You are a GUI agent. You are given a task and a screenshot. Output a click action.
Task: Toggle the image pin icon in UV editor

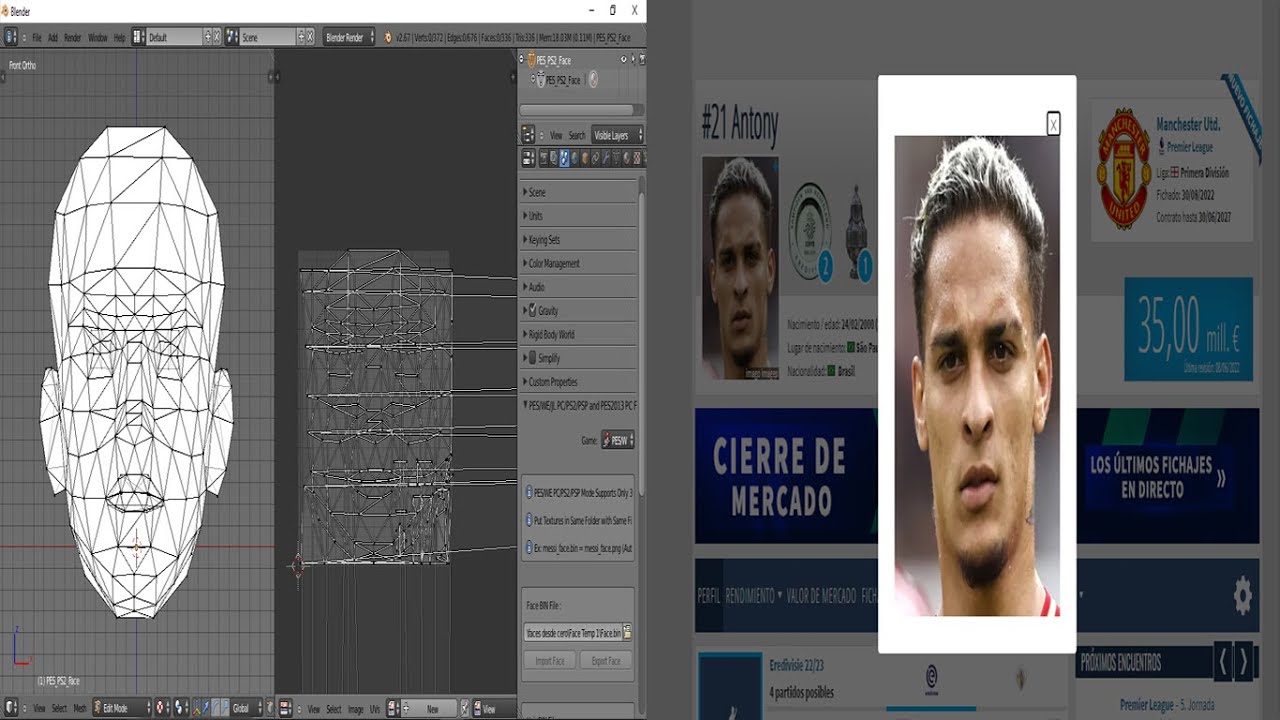coord(465,708)
